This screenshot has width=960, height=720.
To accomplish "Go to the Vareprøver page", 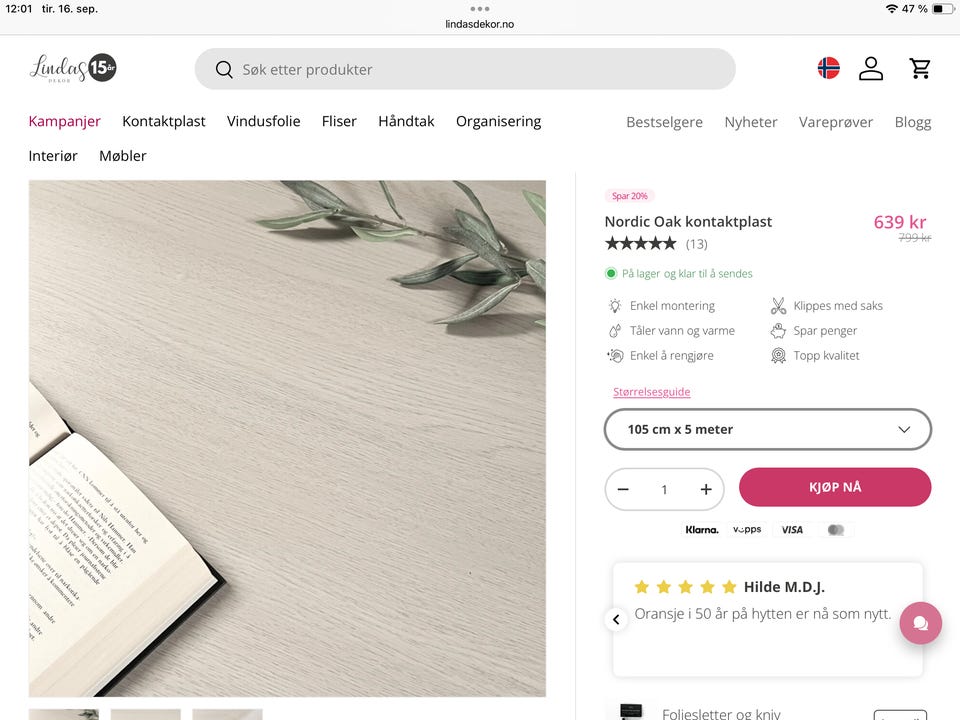I will [x=836, y=122].
